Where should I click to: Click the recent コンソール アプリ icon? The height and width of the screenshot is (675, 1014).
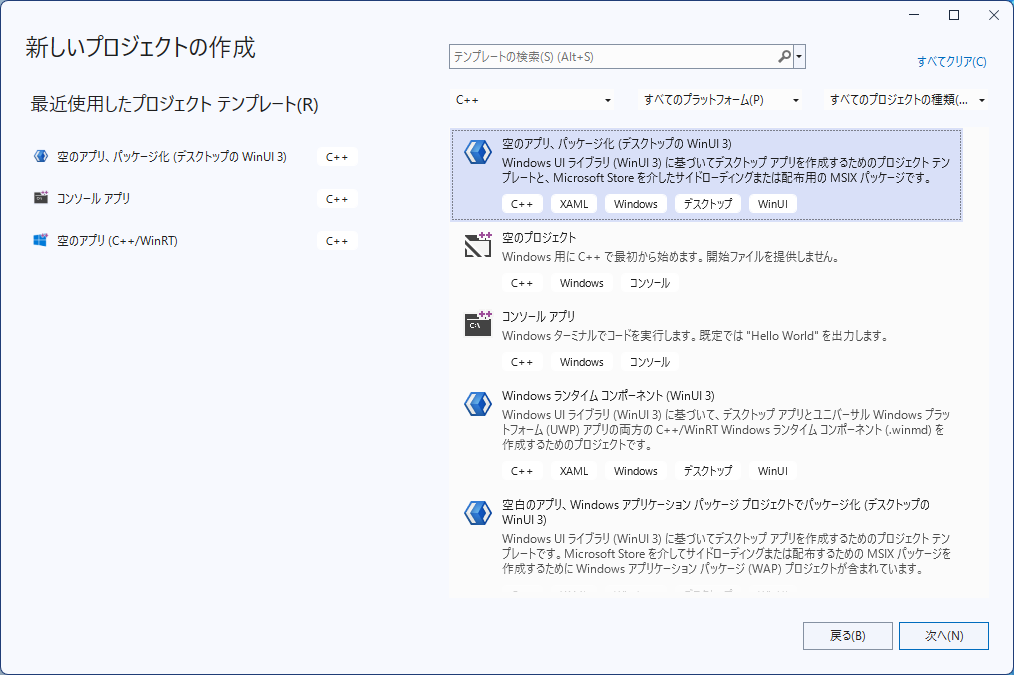41,198
